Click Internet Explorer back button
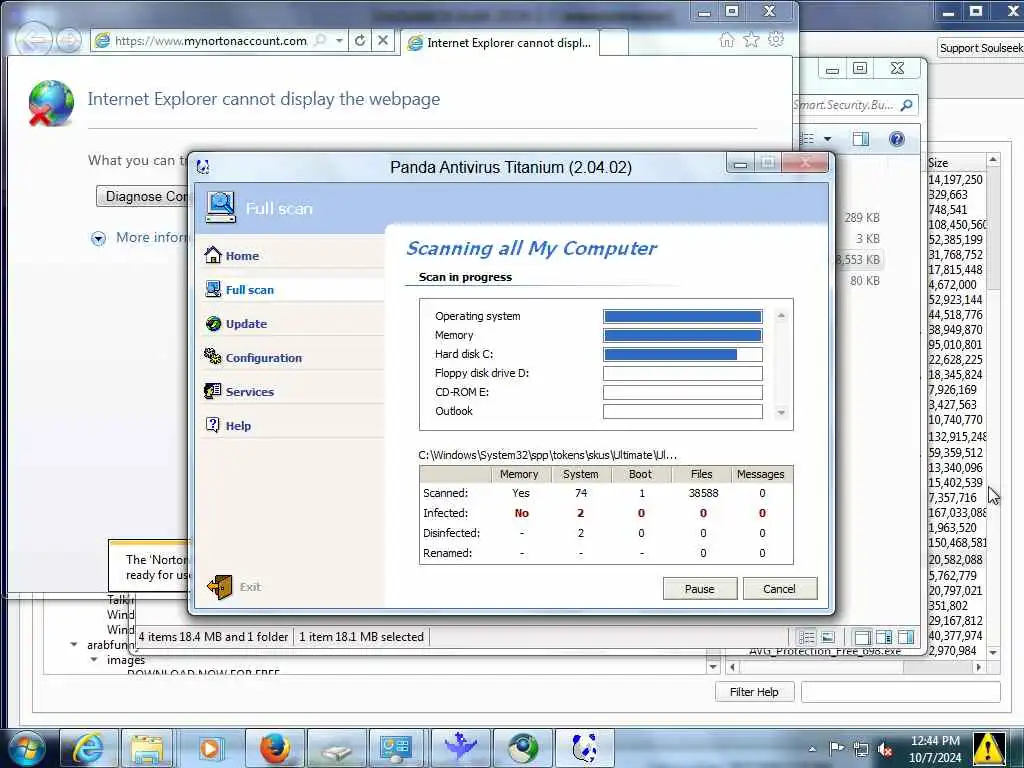The image size is (1024, 768). pyautogui.click(x=34, y=40)
